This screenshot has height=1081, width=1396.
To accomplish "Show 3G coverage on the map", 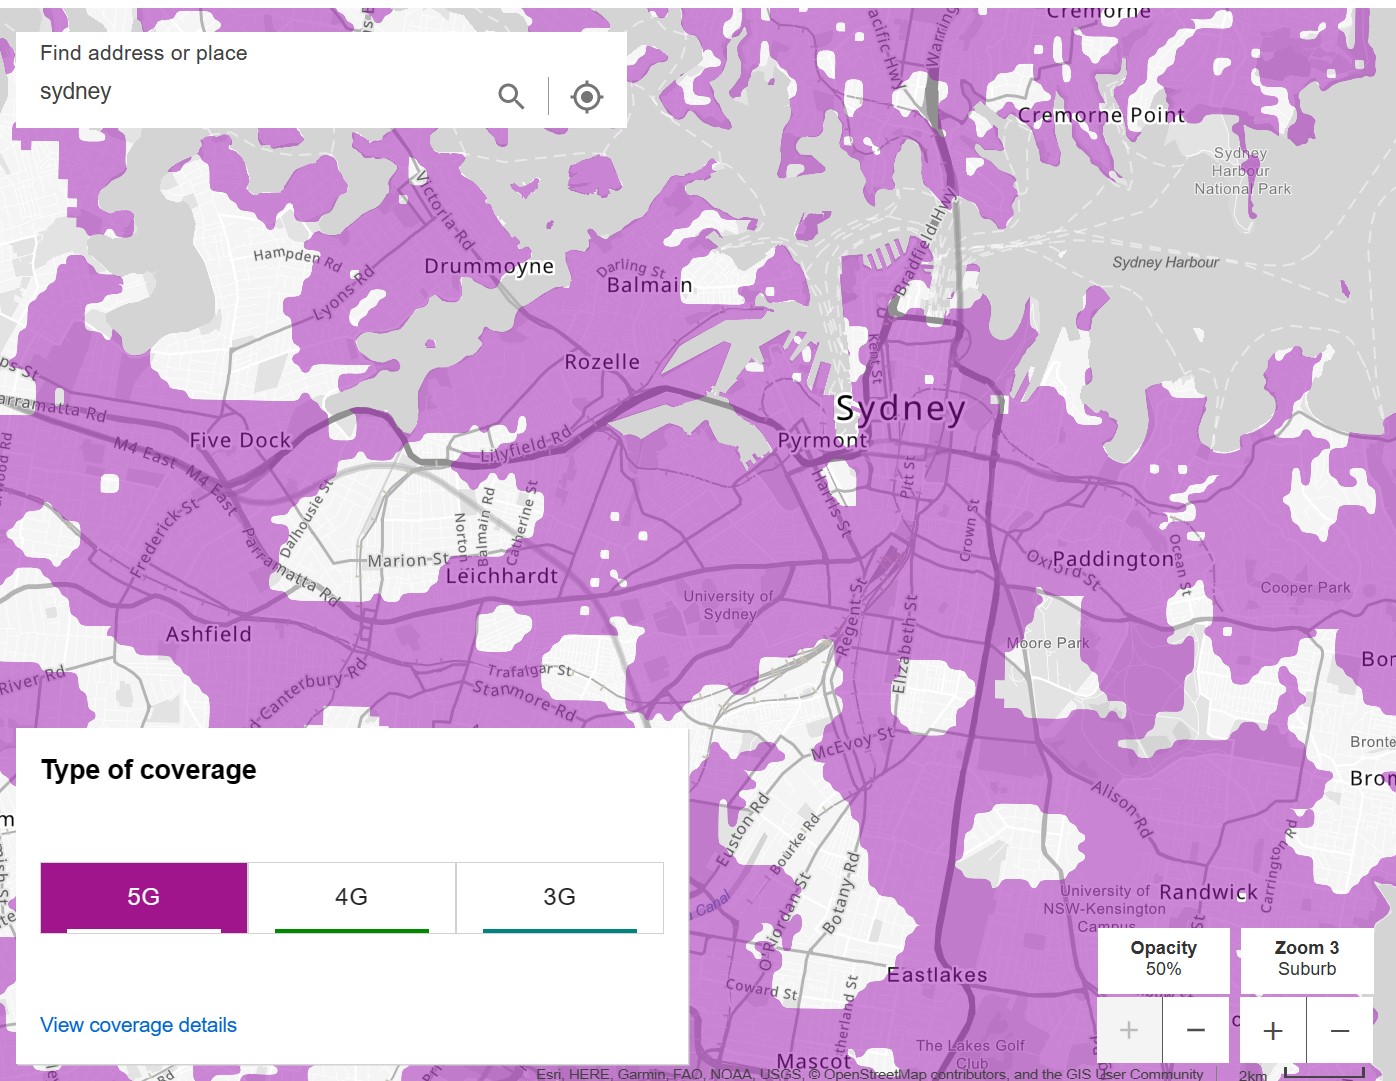I will pos(559,897).
